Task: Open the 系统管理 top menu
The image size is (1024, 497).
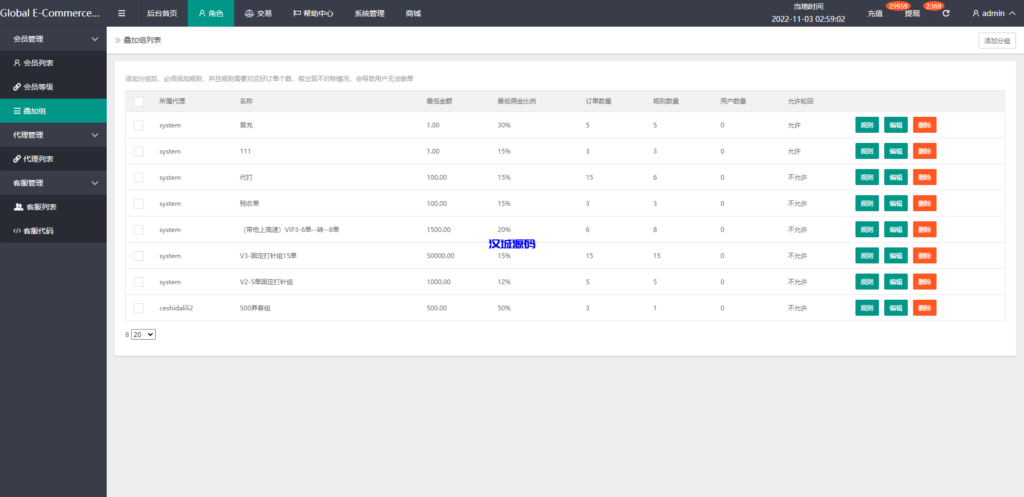Action: tap(369, 14)
